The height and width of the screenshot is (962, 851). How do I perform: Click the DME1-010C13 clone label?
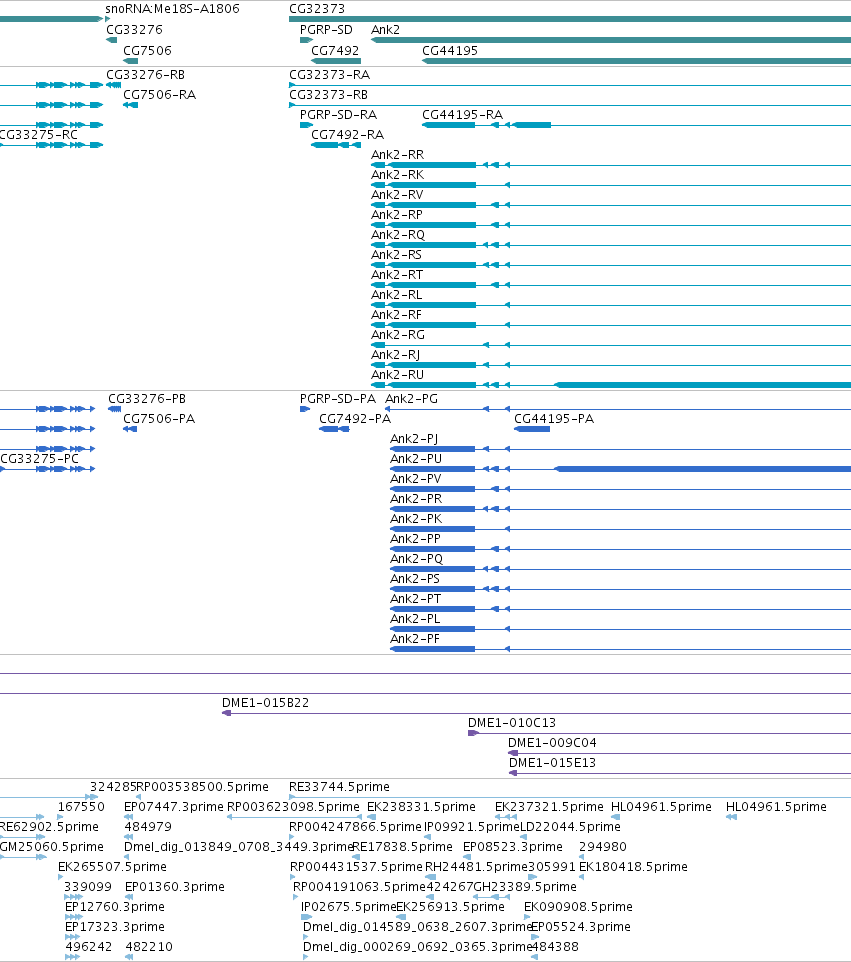point(512,723)
